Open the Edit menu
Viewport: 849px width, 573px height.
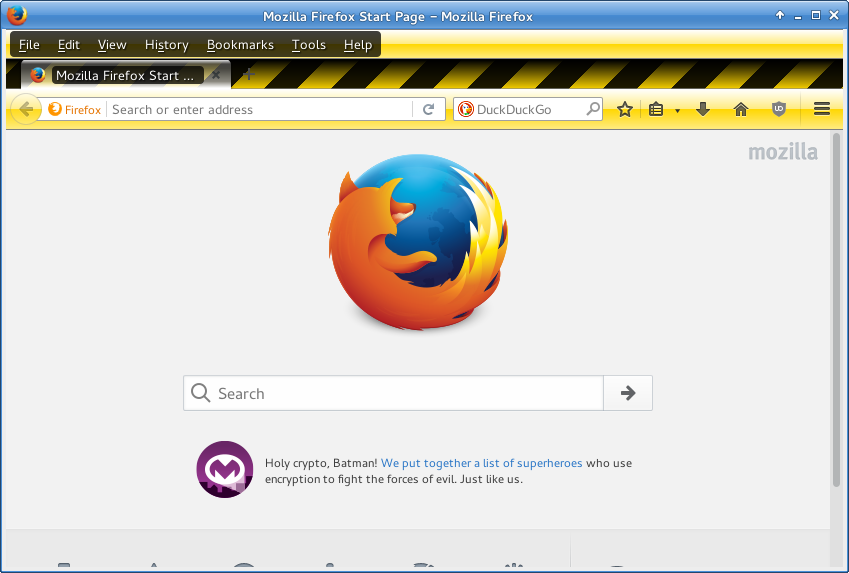point(69,45)
